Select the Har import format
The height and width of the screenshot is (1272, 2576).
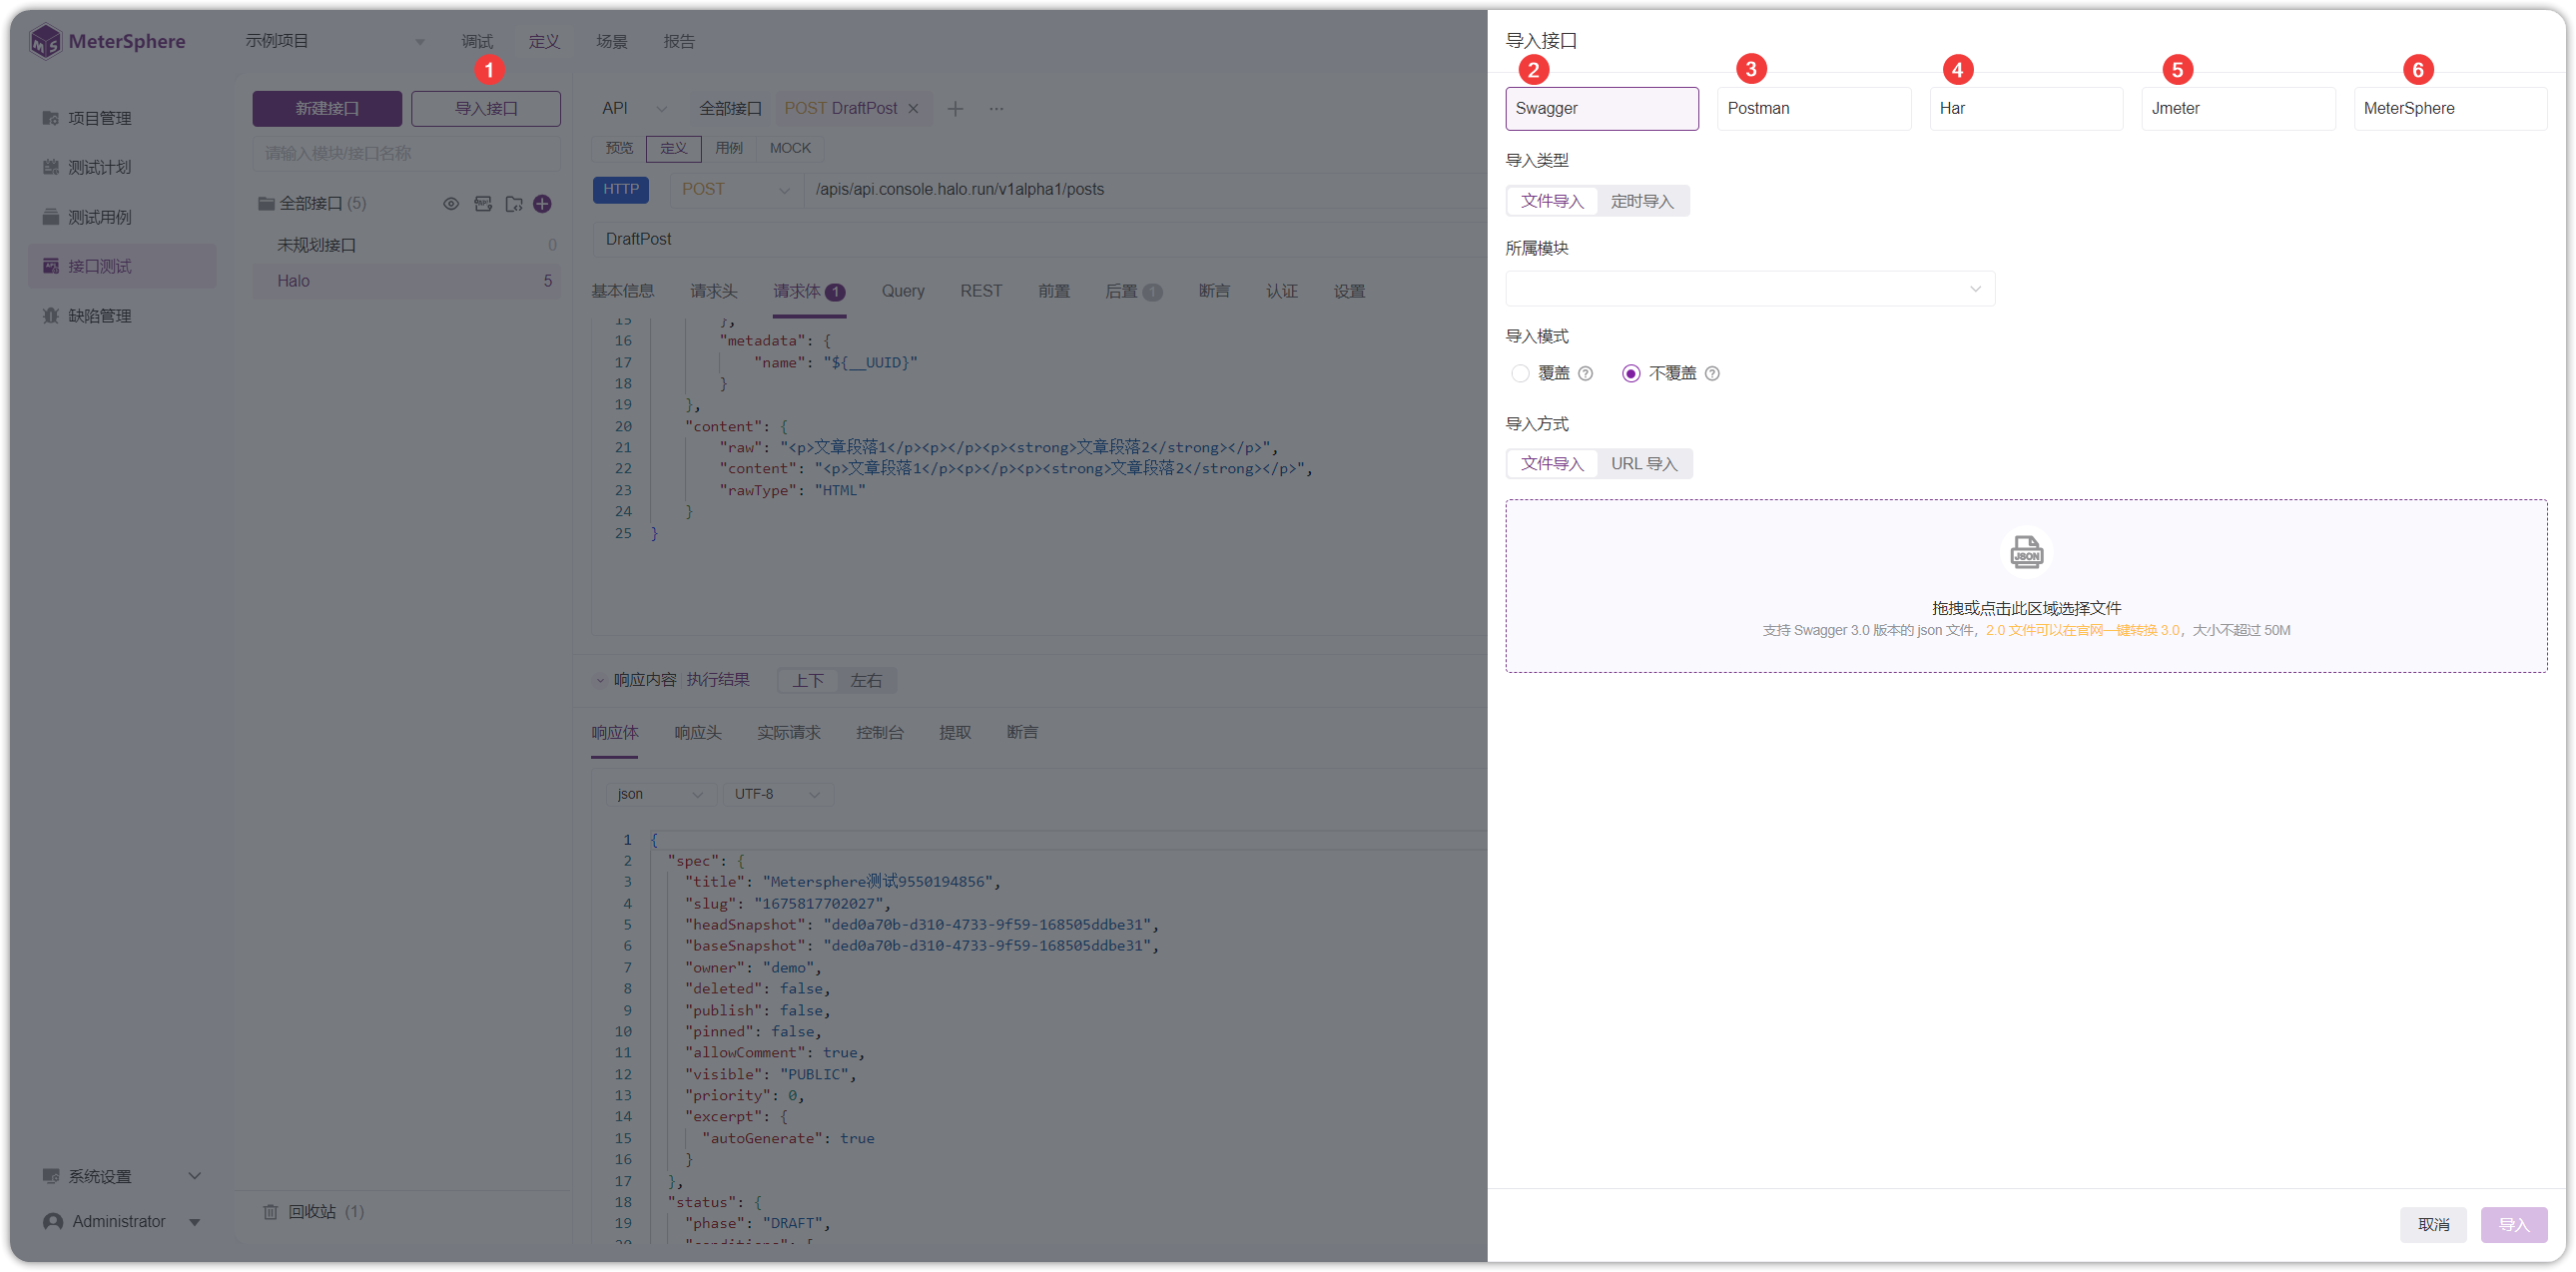click(x=2025, y=108)
